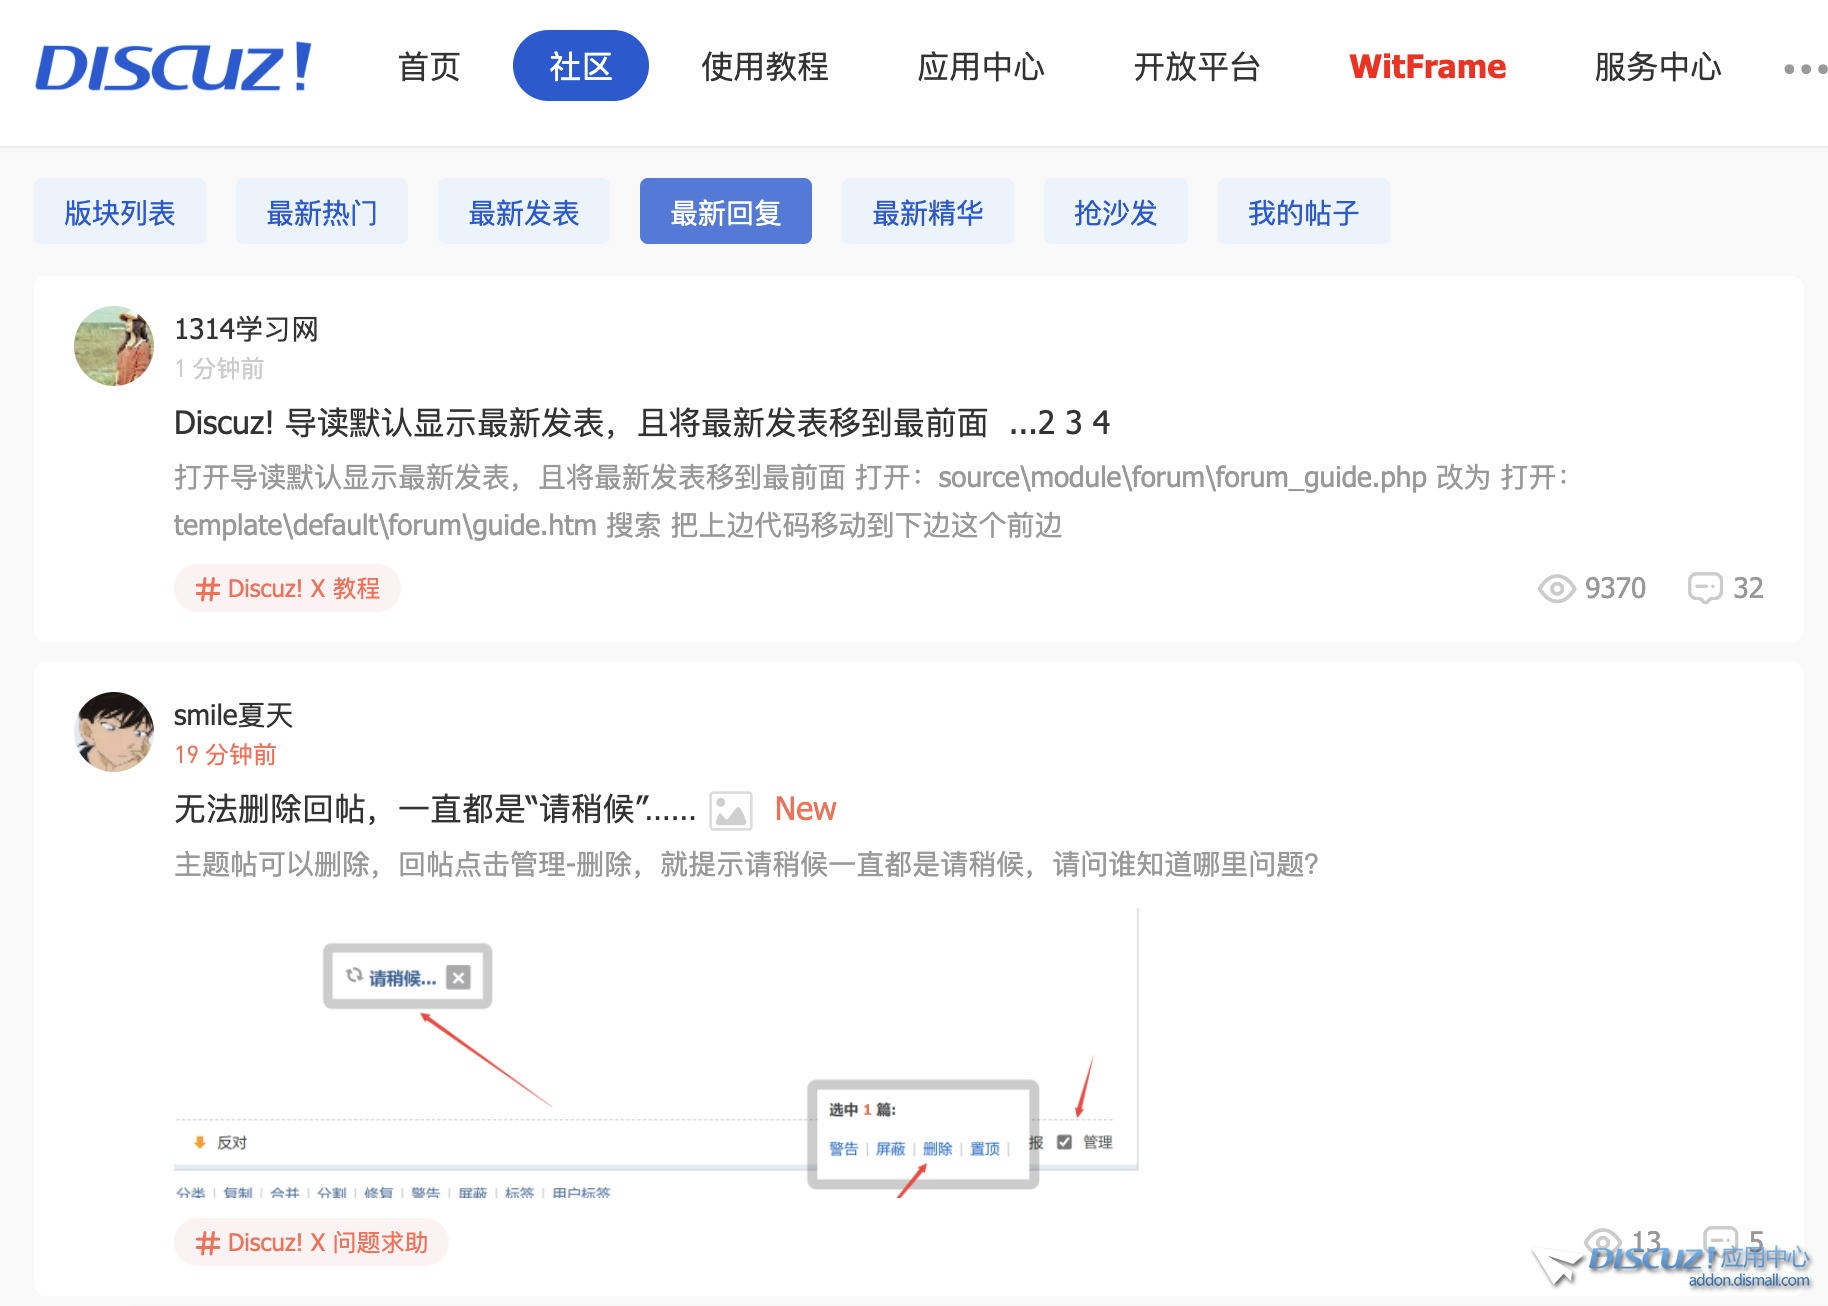The width and height of the screenshot is (1828, 1306).
Task: View 我的帖子 tab
Action: tap(1303, 212)
